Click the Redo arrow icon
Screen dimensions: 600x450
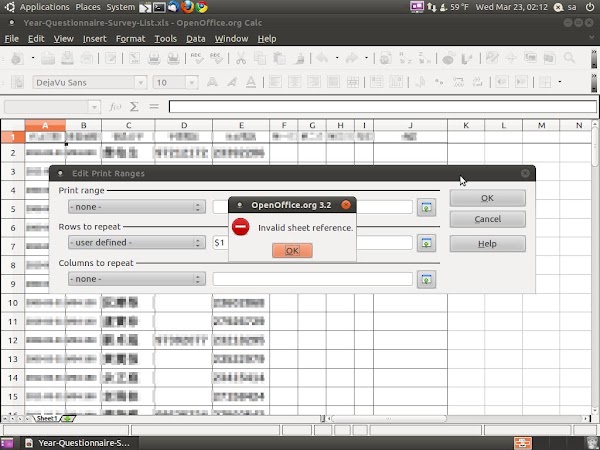coord(351,58)
